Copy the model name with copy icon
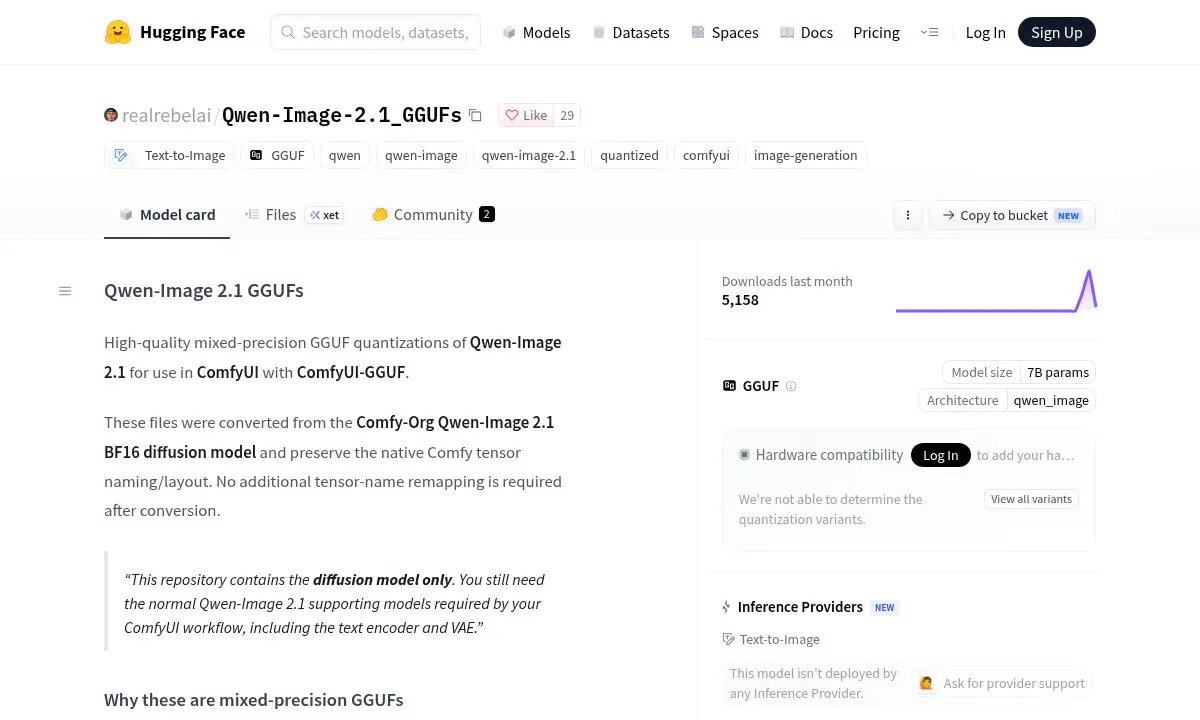 [x=475, y=115]
